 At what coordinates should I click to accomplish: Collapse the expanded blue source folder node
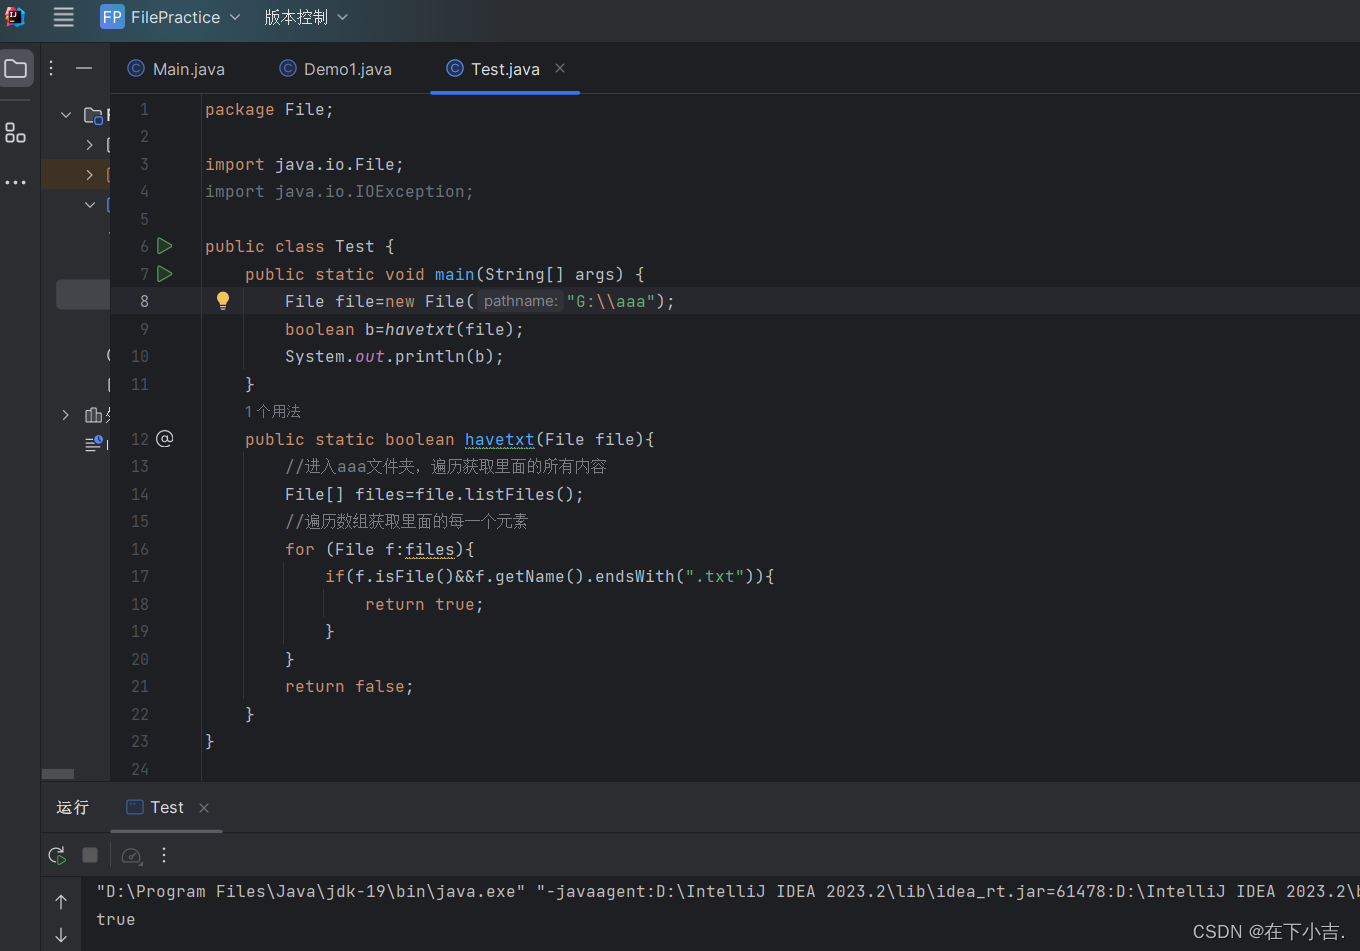pyautogui.click(x=90, y=204)
